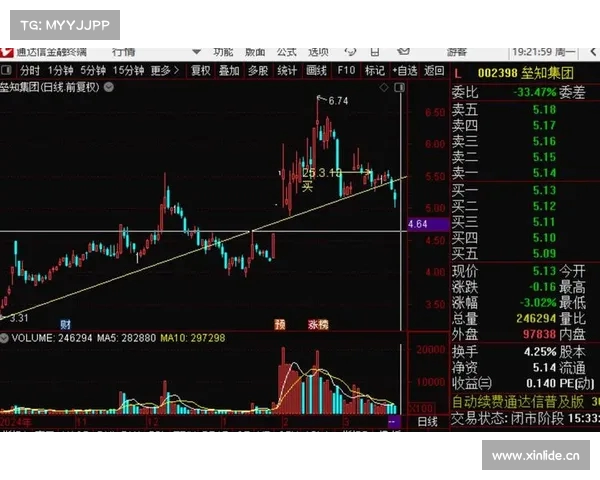600x480 pixels.
Task: Click the 财 financial marker on chart
Action: coord(65,325)
